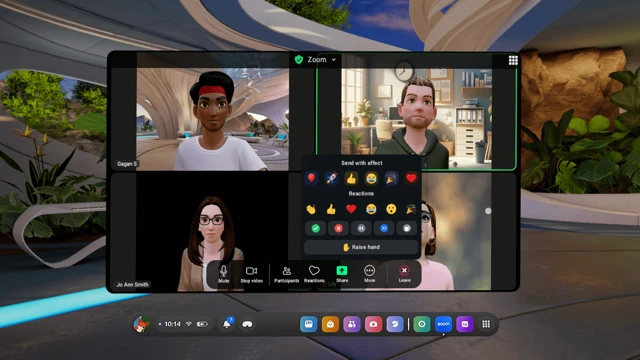The image size is (640, 360).
Task: Stop video using the camera button
Action: tap(251, 274)
